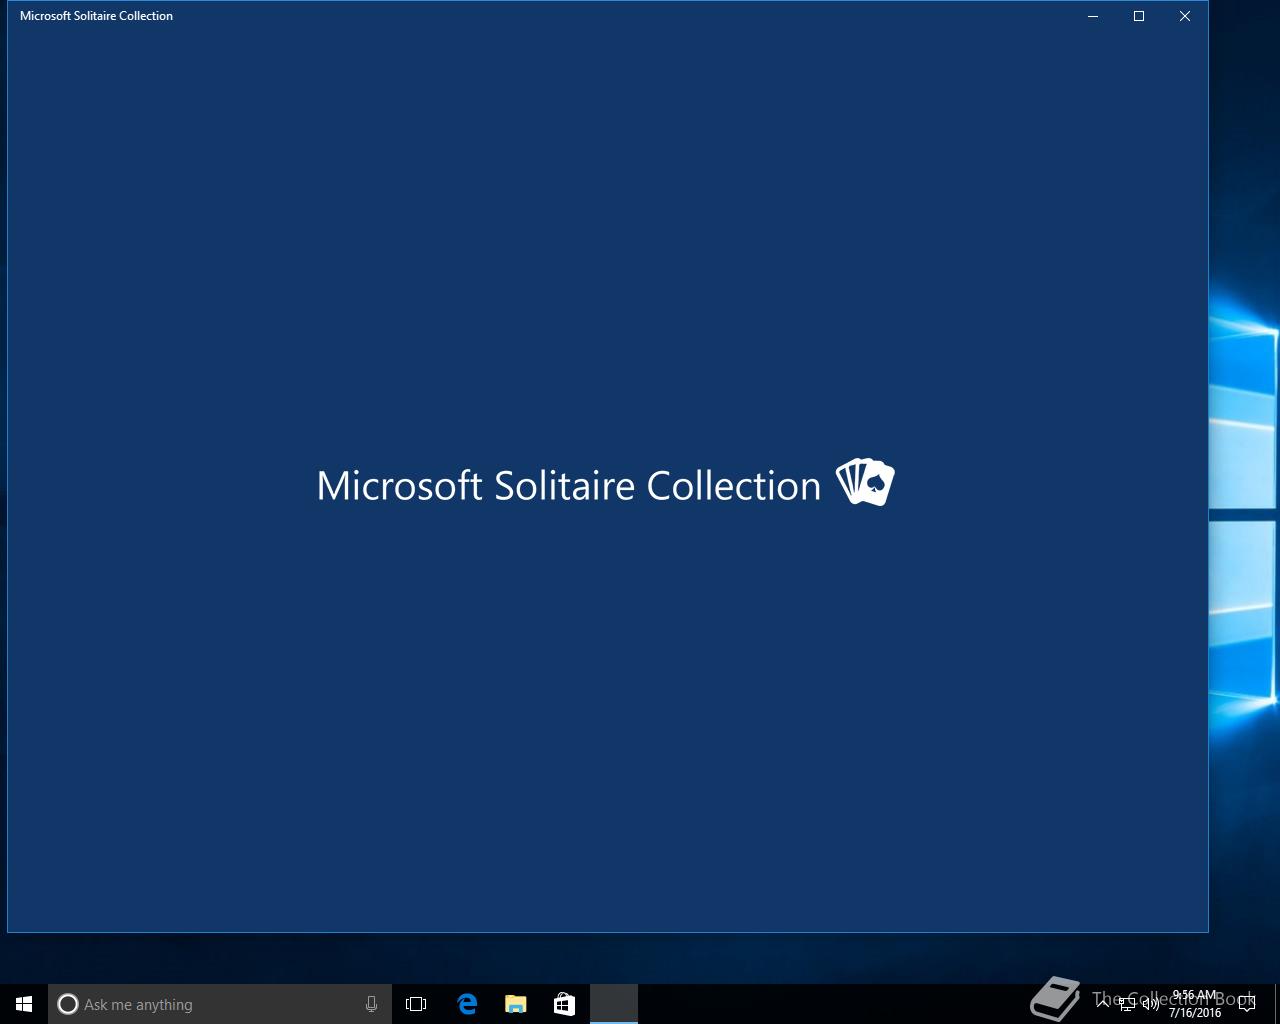This screenshot has height=1024, width=1280.
Task: Launch Microsoft Edge from the taskbar
Action: tap(467, 1004)
